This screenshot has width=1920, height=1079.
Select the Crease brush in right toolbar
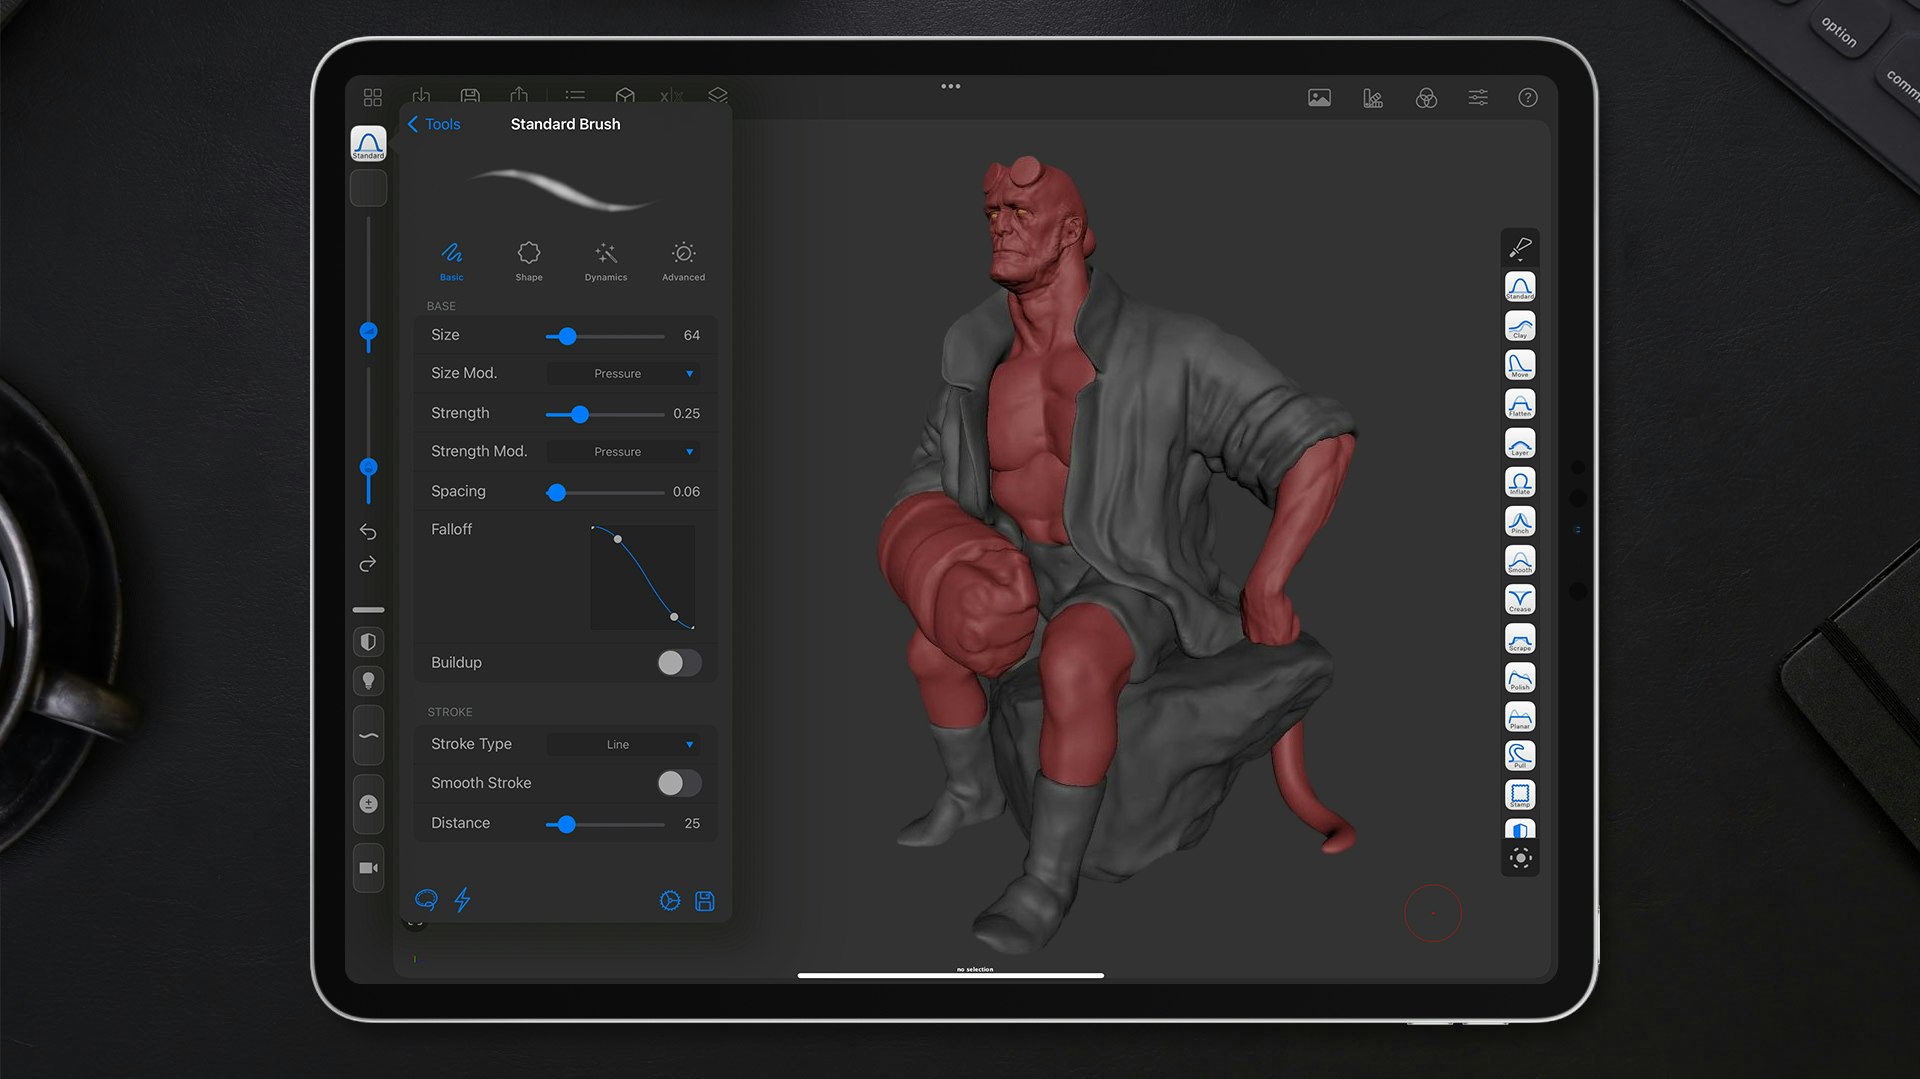(1520, 599)
